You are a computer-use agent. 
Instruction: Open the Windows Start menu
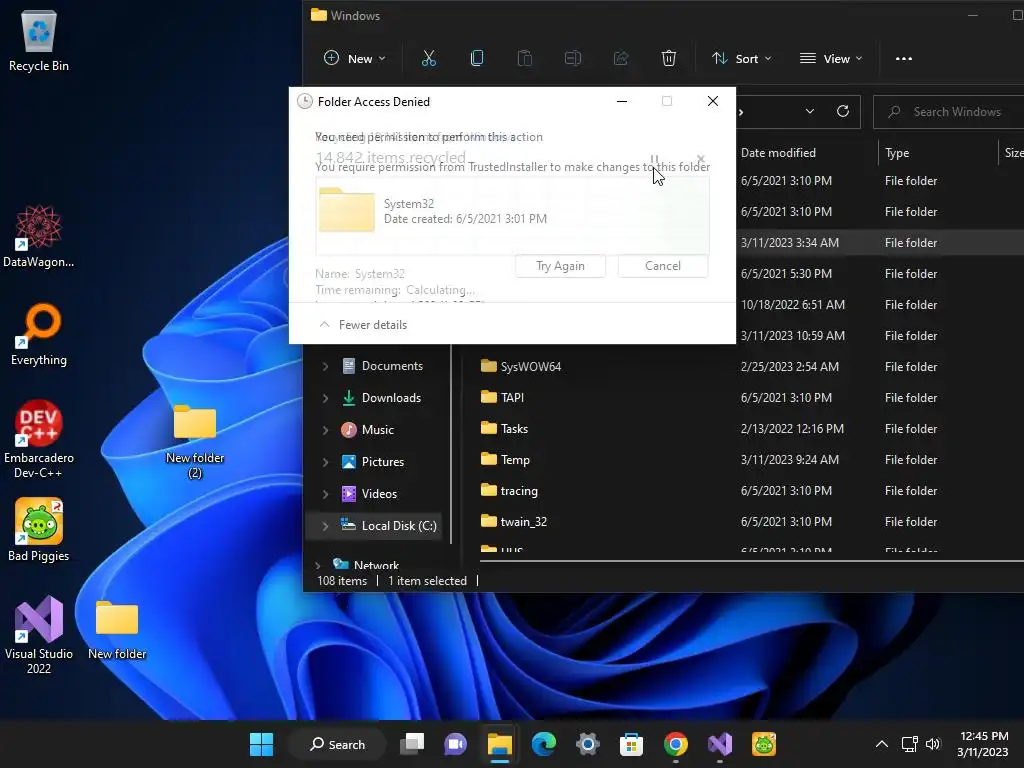[261, 744]
